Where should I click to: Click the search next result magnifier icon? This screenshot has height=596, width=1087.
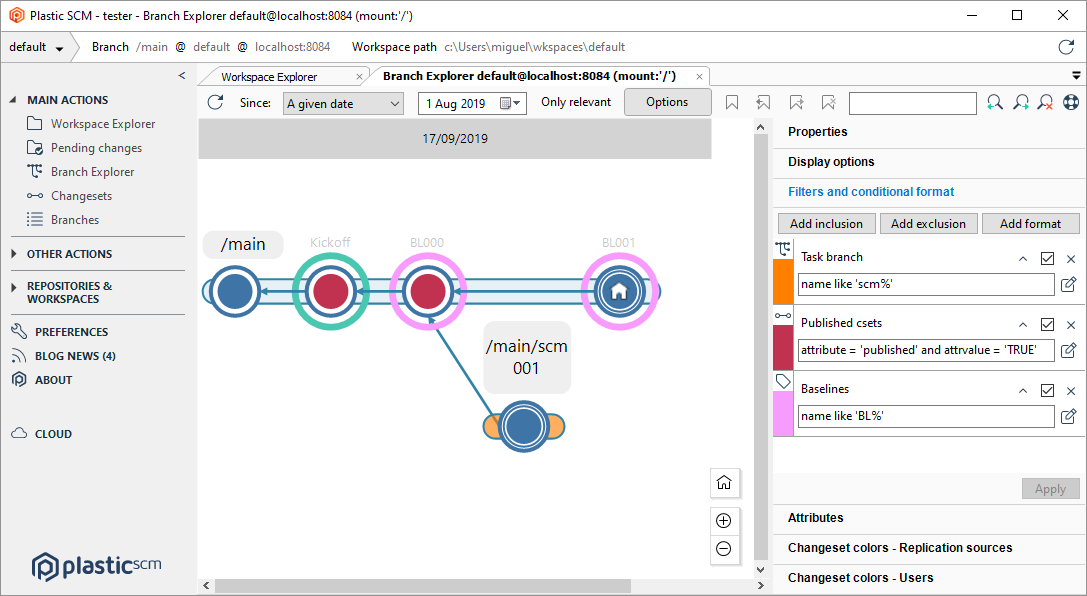click(1020, 102)
